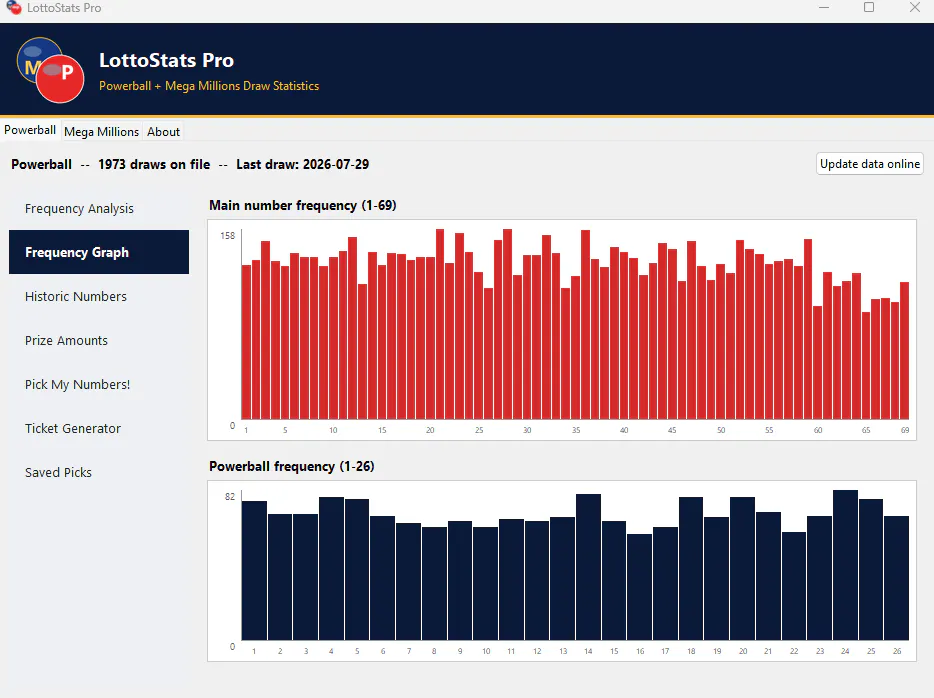Close the LottoStats Pro window
934x698 pixels.
click(914, 8)
